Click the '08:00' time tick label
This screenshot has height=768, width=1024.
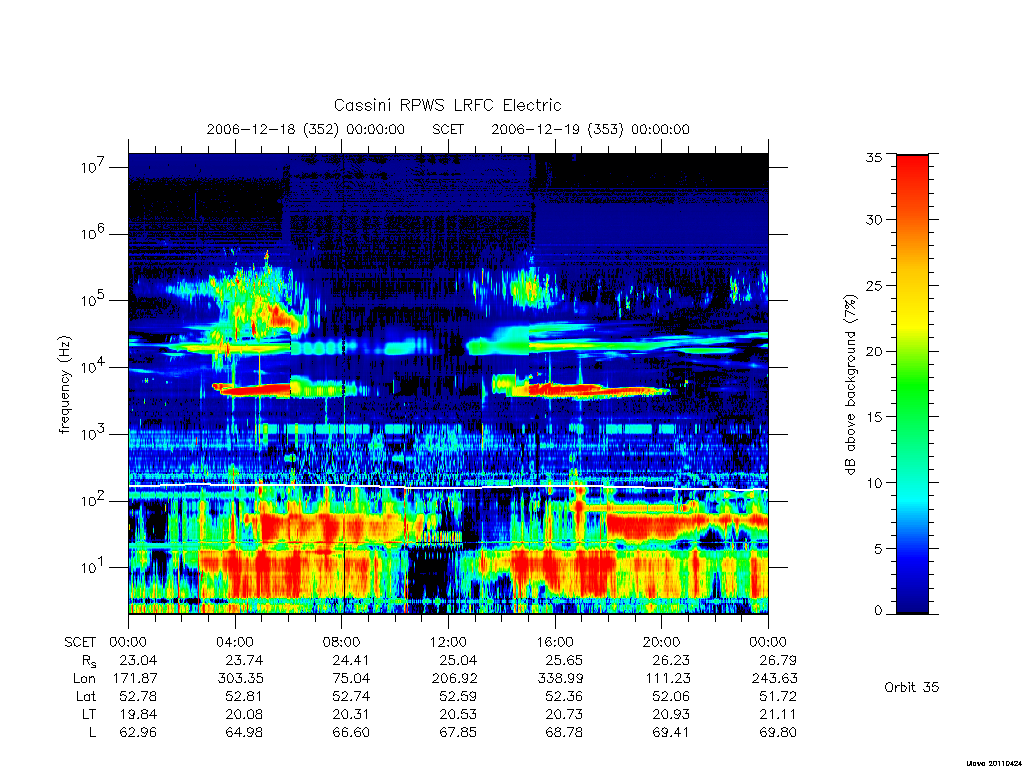[x=342, y=642]
